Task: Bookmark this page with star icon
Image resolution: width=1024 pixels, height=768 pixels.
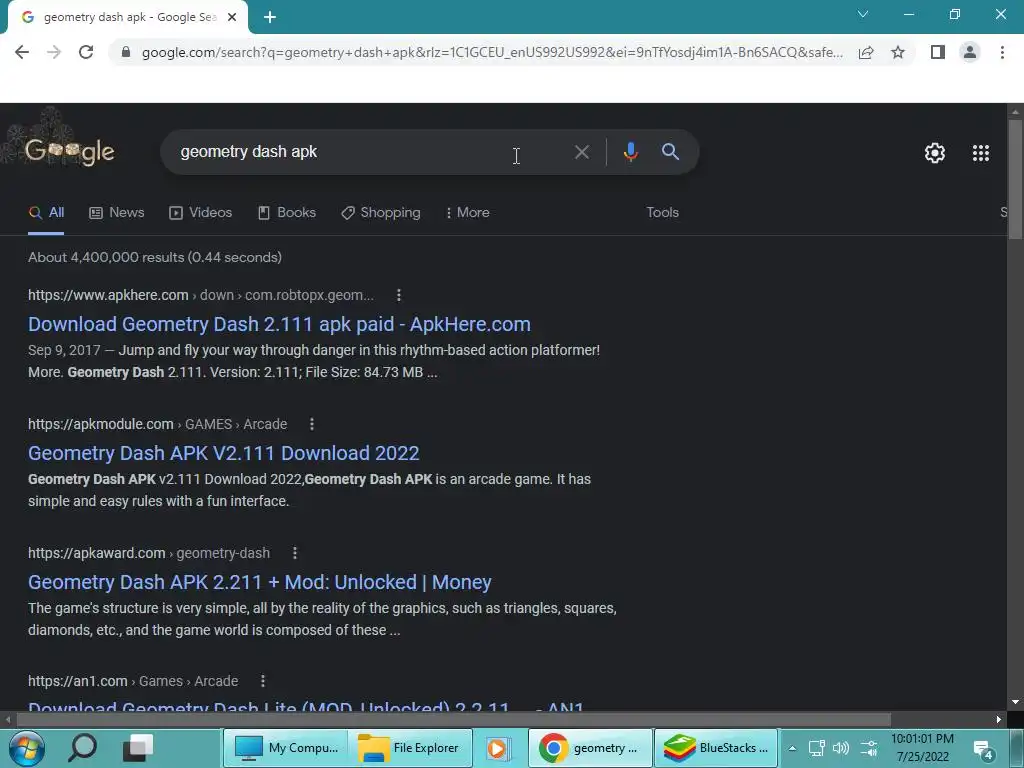Action: pyautogui.click(x=898, y=52)
